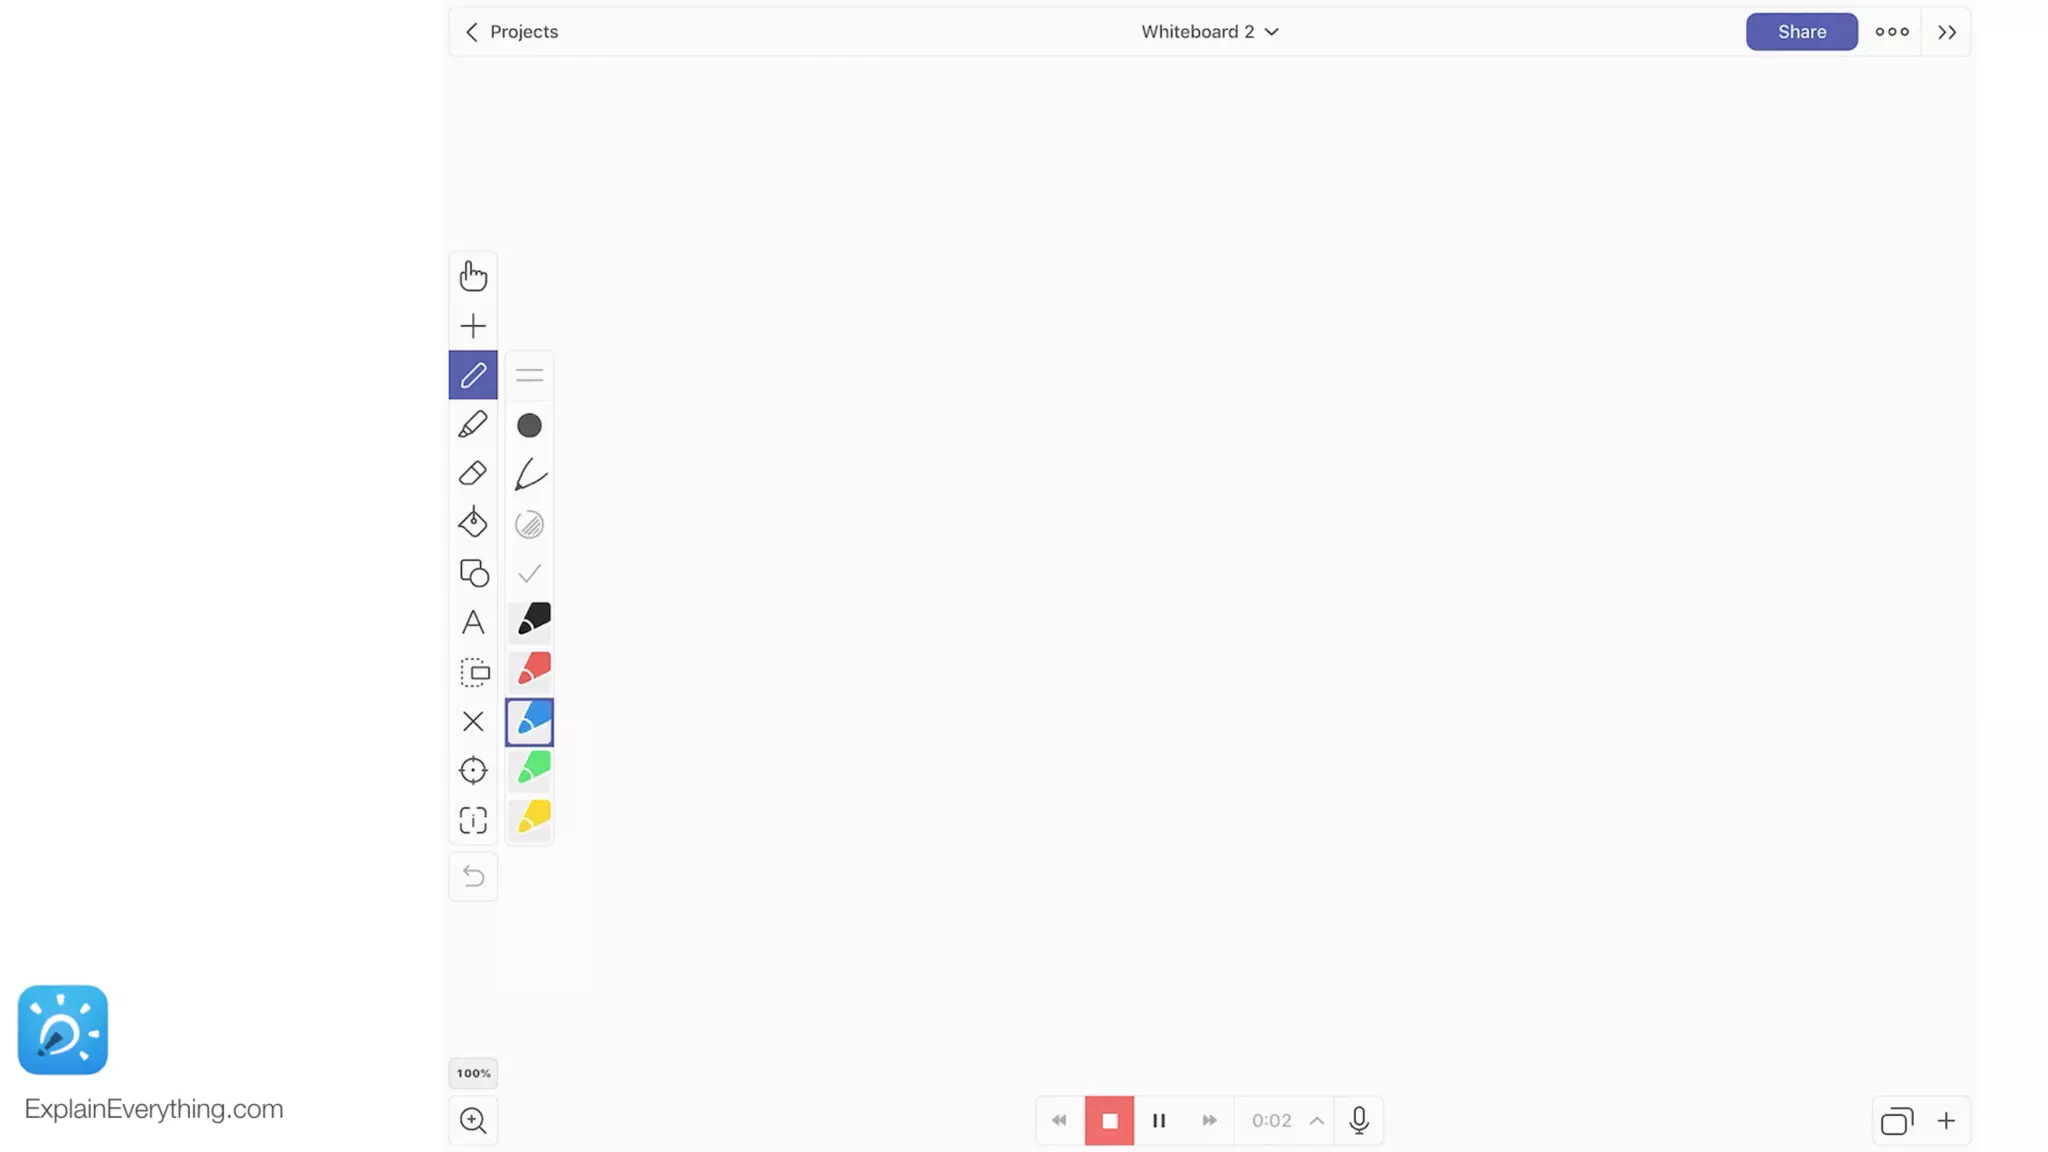The width and height of the screenshot is (2048, 1152).
Task: Open the Whiteboard 2 title dropdown
Action: click(x=1210, y=32)
